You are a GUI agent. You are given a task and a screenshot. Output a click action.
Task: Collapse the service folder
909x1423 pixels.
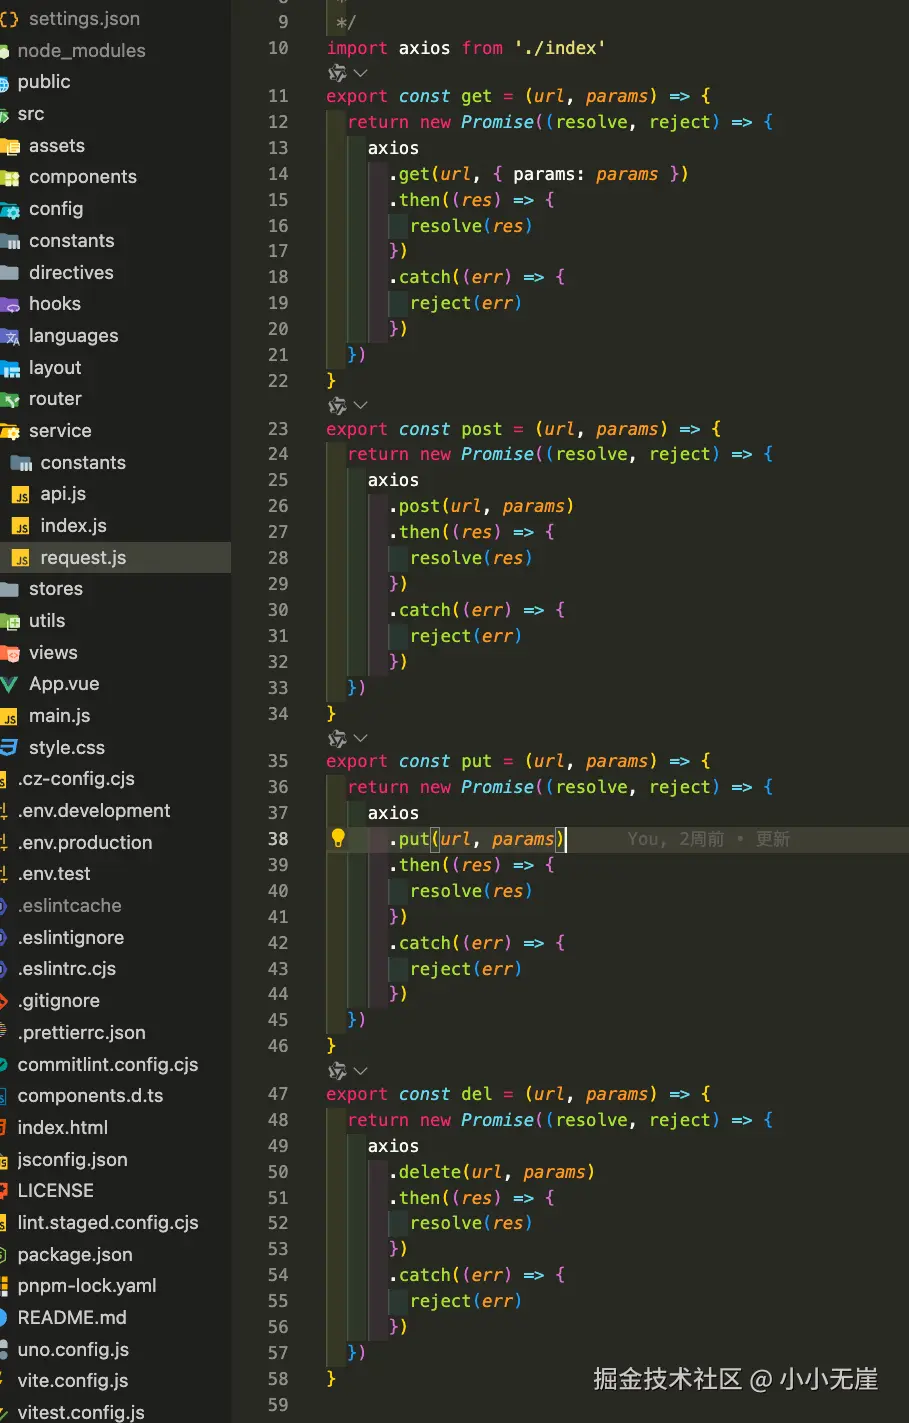[60, 431]
